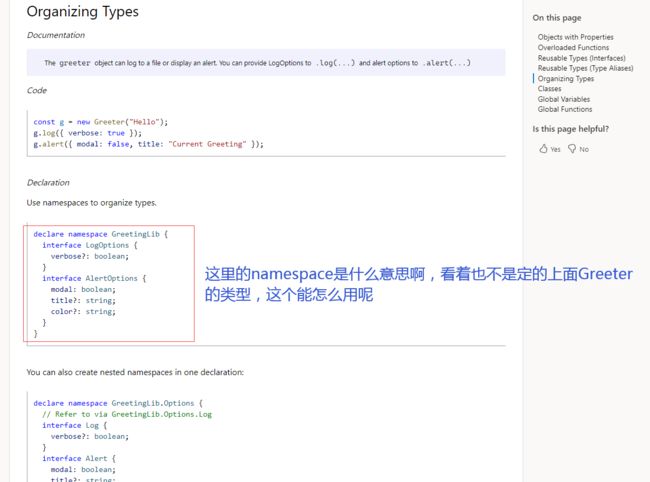Click the g.alert modal false code line
The height and width of the screenshot is (482, 650).
(x=148, y=144)
